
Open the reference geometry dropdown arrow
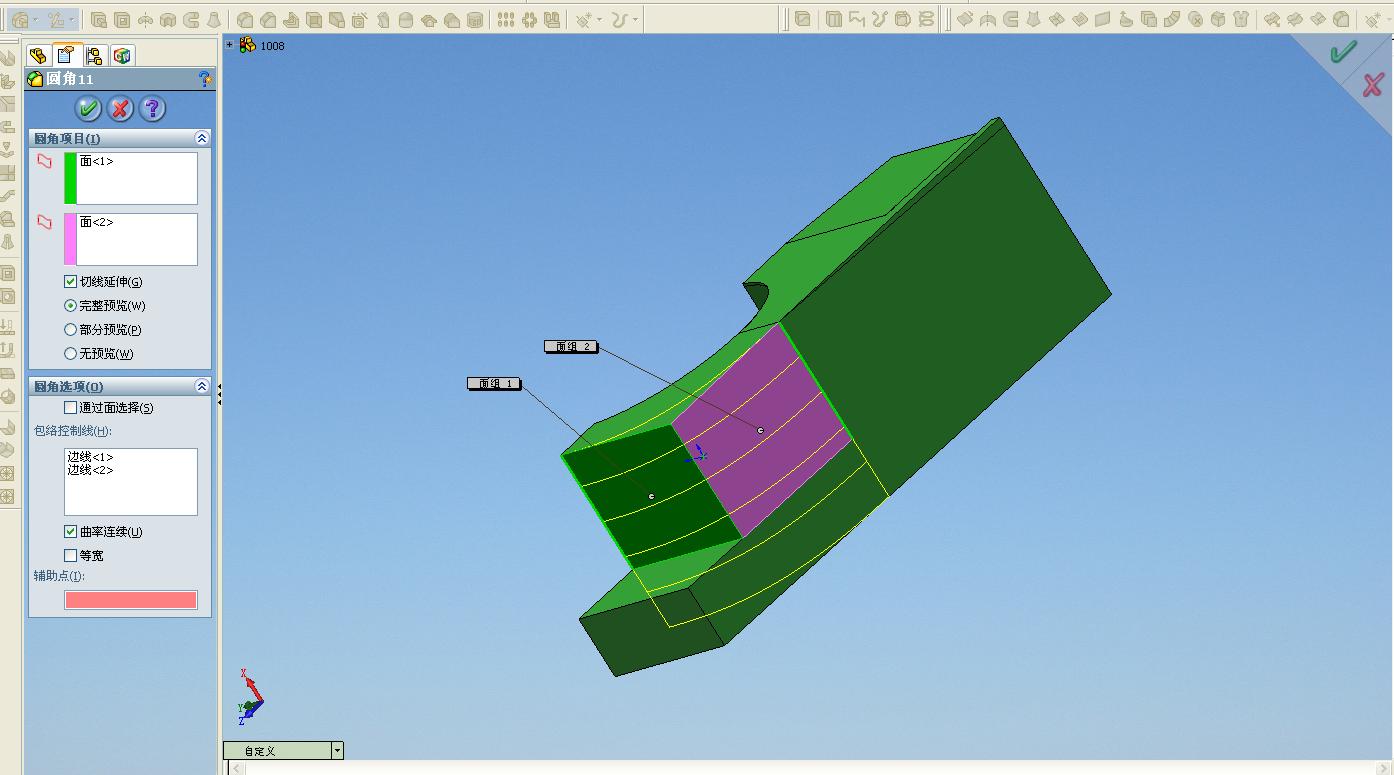click(x=600, y=20)
